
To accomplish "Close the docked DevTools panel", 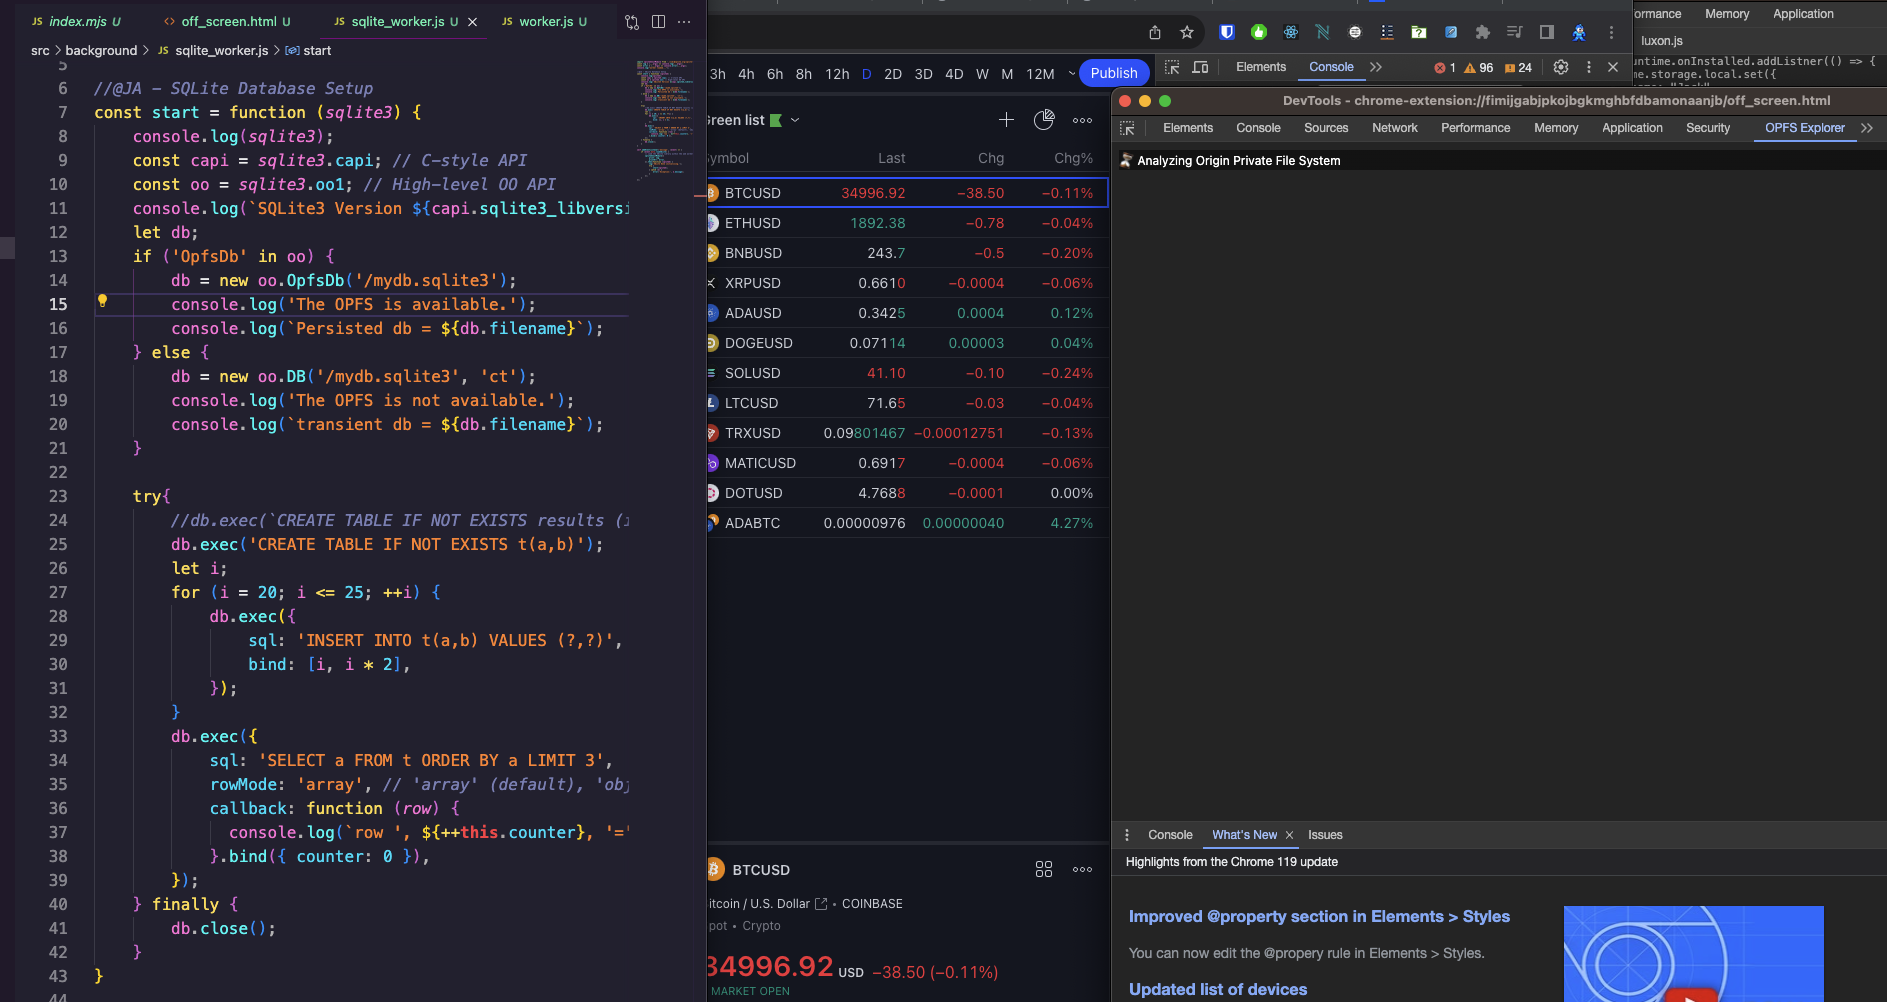I will (1613, 67).
